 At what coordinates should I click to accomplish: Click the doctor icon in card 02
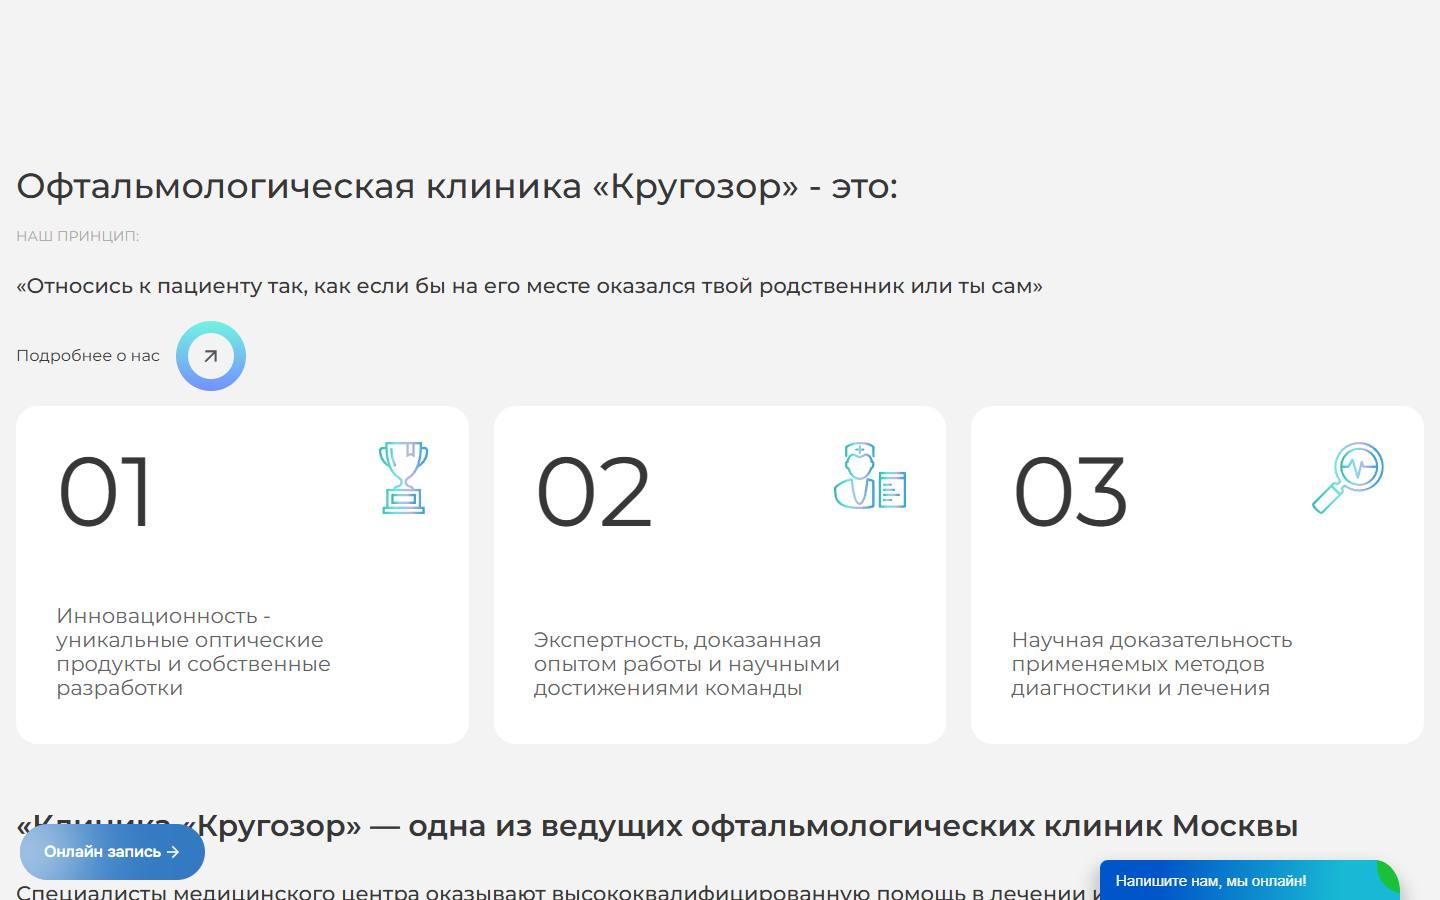pyautogui.click(x=870, y=476)
